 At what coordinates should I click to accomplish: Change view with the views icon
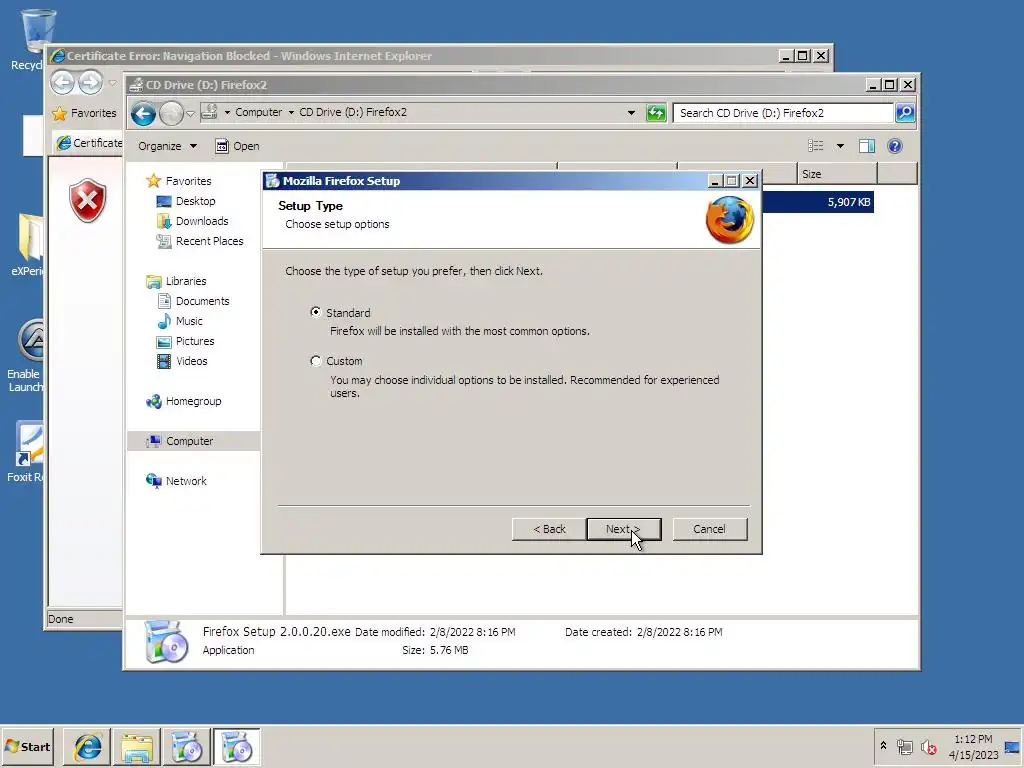tap(816, 146)
